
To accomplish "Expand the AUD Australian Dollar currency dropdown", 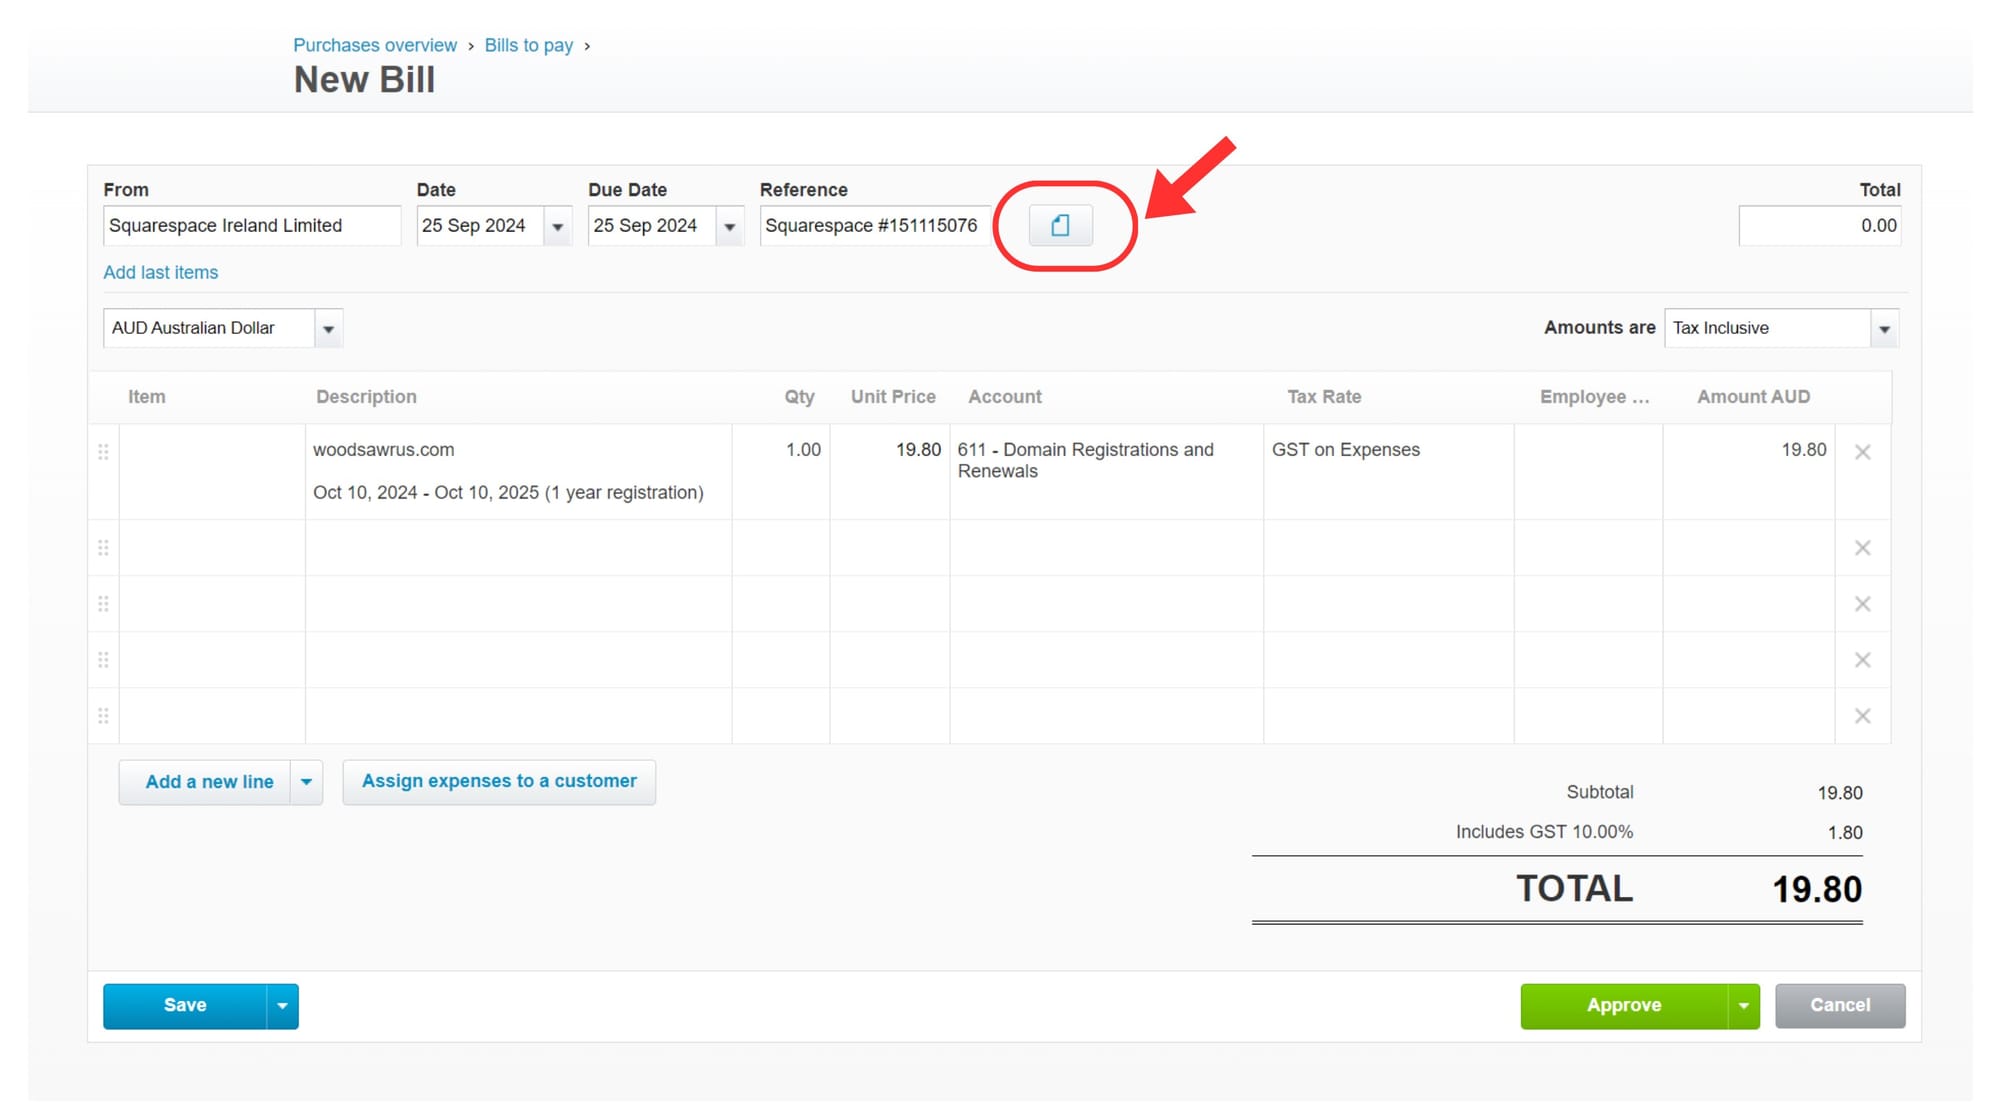I will coord(328,328).
